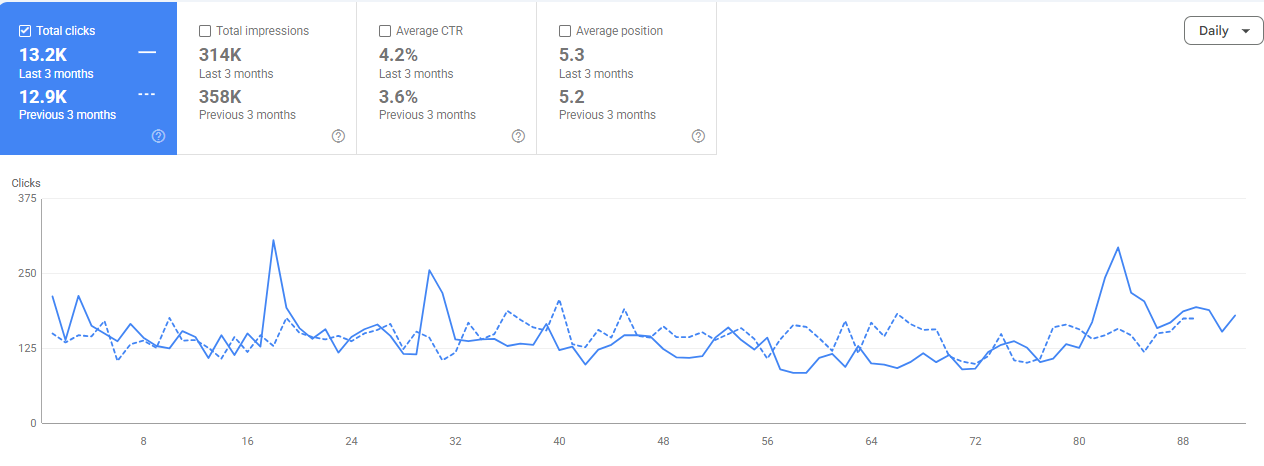Click the Daily dropdown arrow
The height and width of the screenshot is (466, 1264).
click(1245, 31)
